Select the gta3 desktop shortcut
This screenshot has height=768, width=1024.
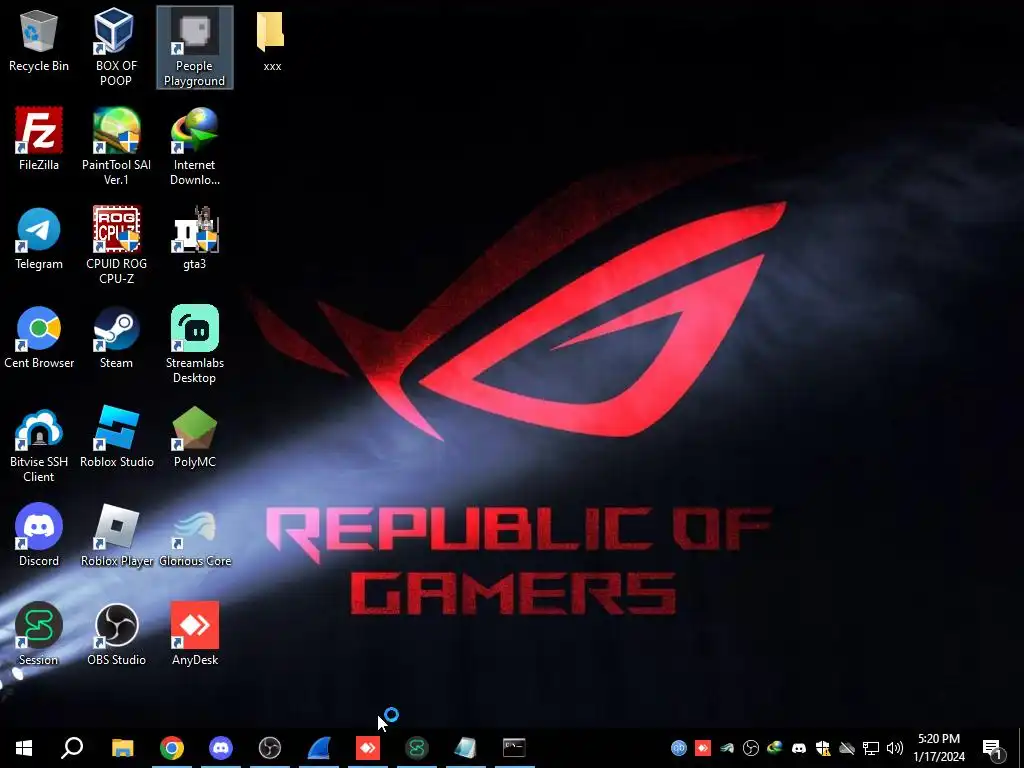tap(194, 238)
